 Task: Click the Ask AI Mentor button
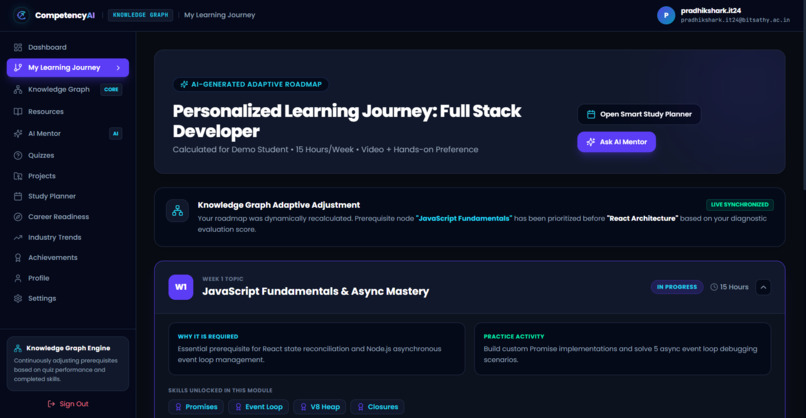616,142
